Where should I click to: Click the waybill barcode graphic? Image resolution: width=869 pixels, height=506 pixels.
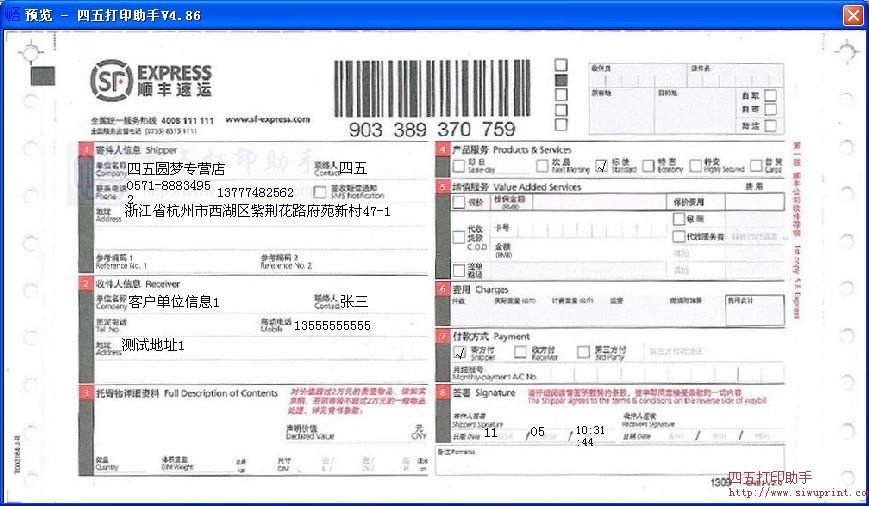[x=432, y=88]
